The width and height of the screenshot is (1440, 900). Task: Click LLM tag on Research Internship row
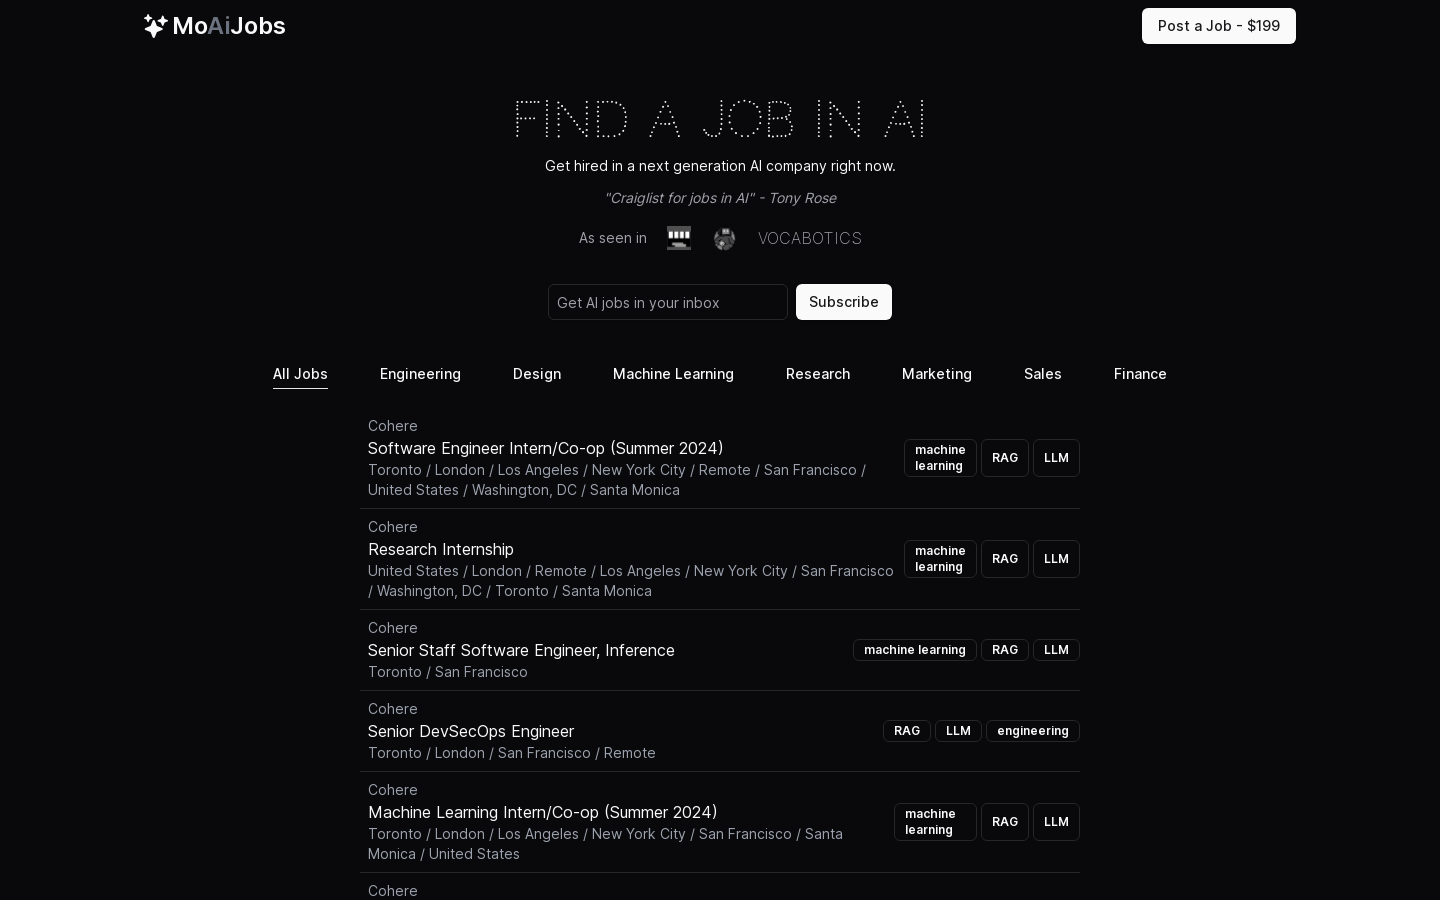(1056, 559)
